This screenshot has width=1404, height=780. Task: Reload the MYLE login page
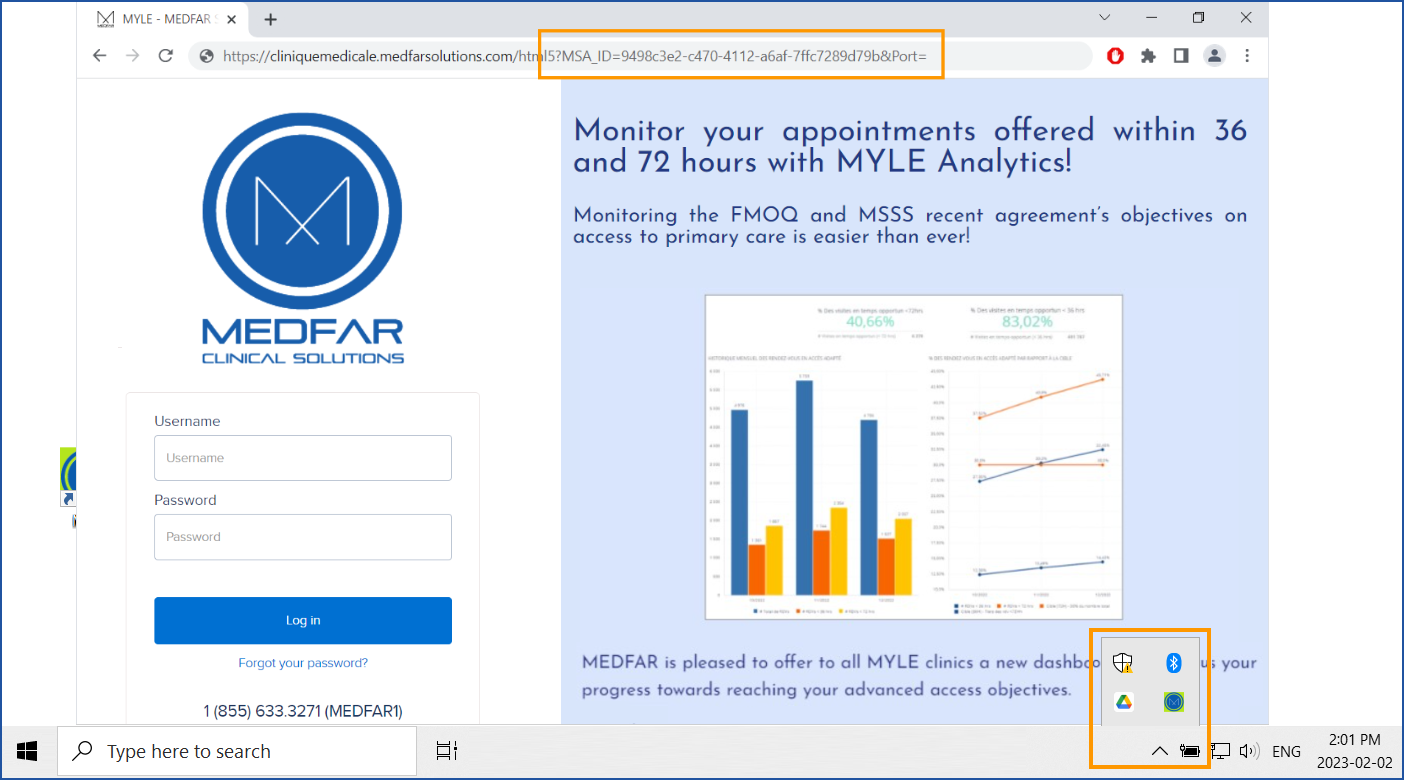click(x=166, y=56)
